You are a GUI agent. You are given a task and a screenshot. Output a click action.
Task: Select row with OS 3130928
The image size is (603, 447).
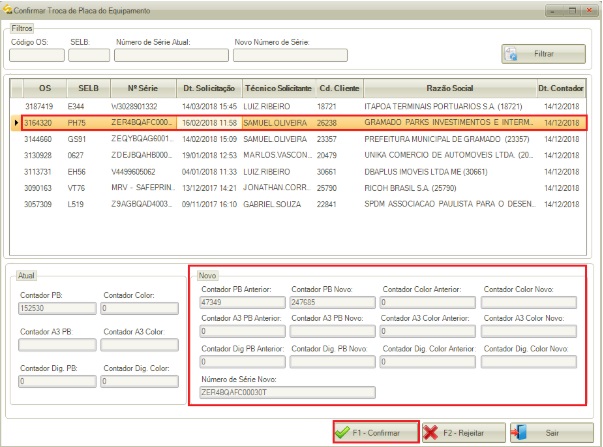point(297,155)
